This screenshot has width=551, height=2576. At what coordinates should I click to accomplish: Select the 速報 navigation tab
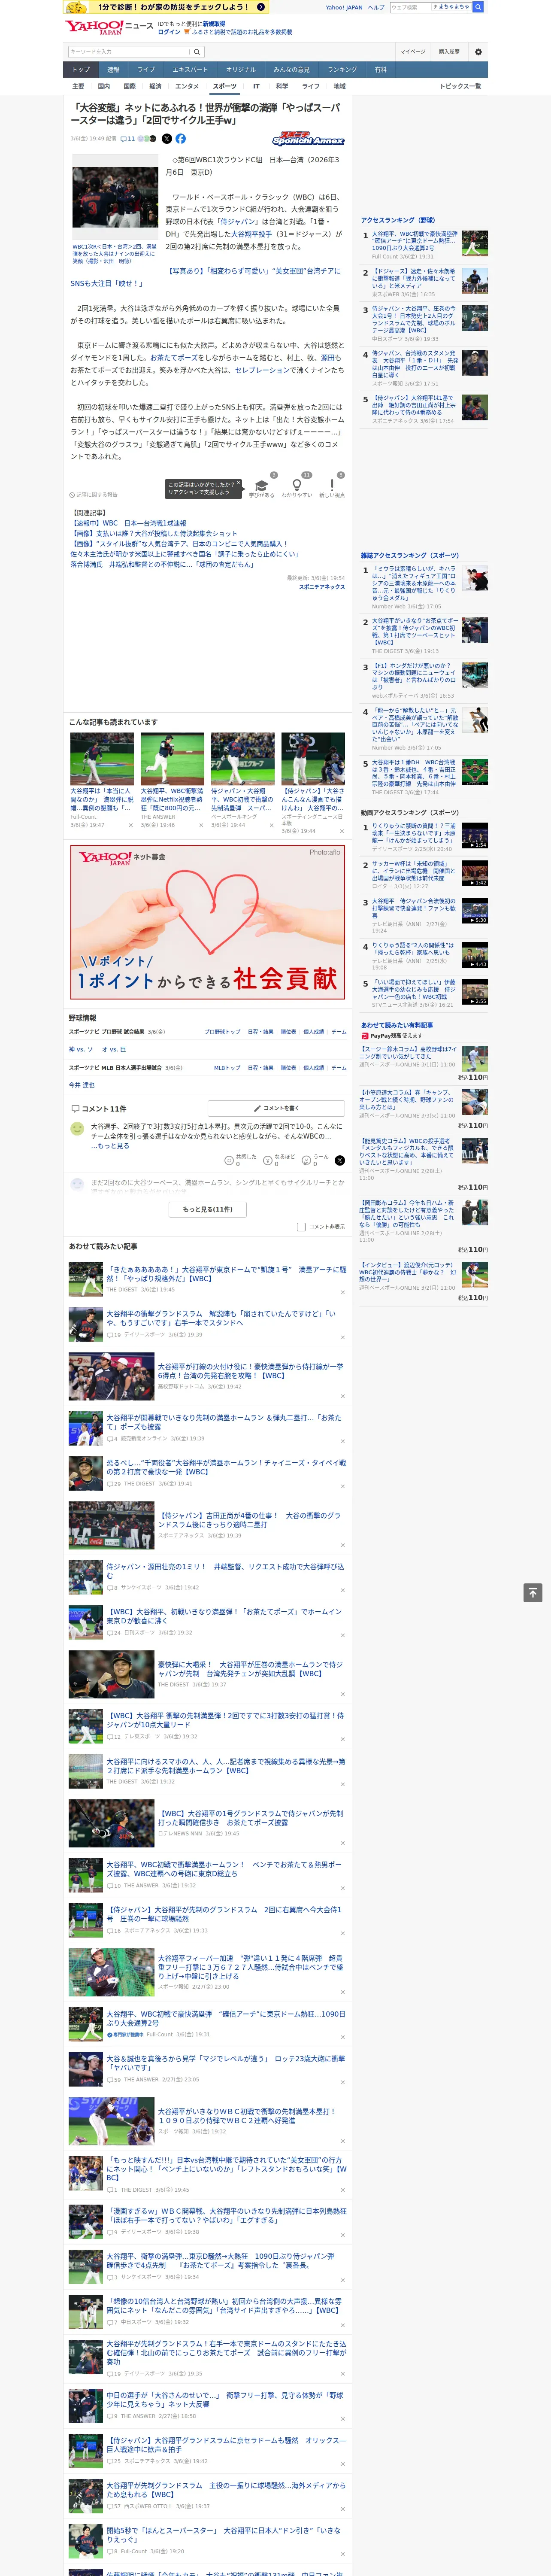[x=113, y=70]
